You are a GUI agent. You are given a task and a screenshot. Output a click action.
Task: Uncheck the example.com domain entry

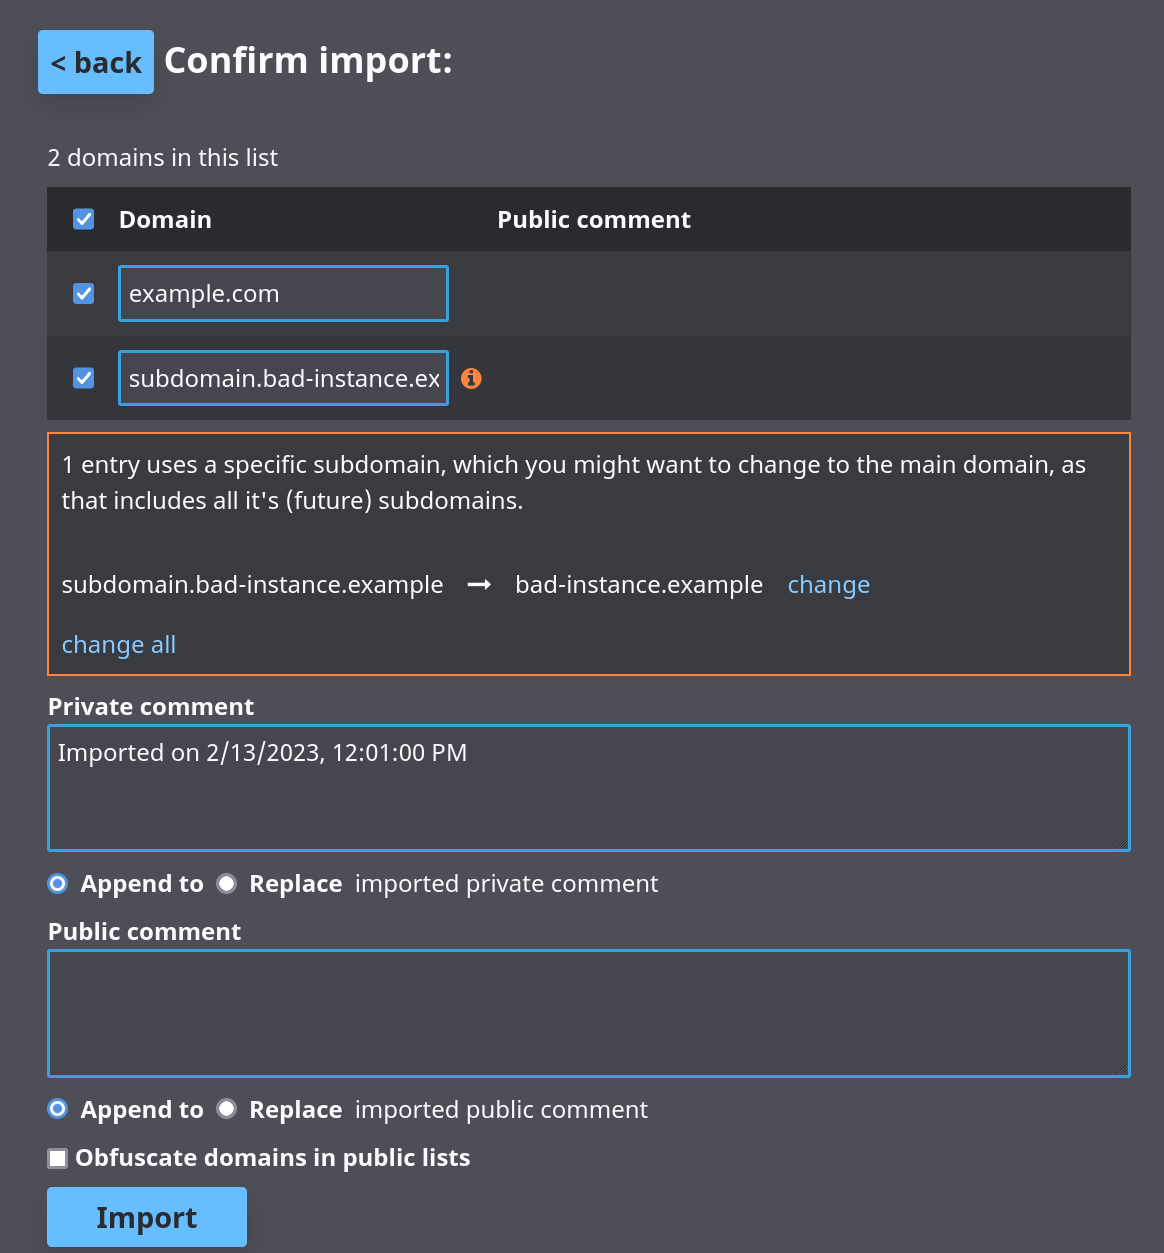coord(83,293)
